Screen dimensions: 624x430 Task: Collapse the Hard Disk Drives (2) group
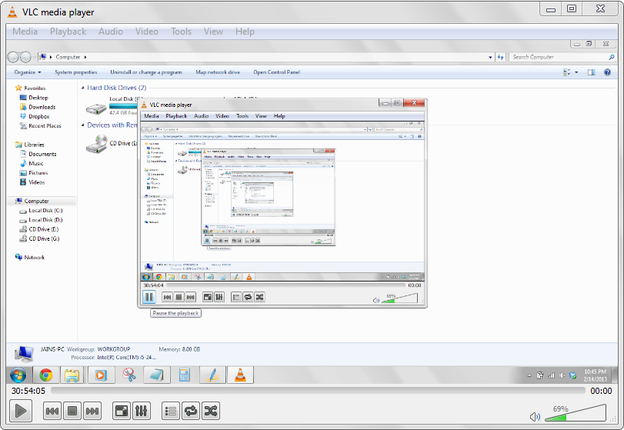(x=83, y=88)
